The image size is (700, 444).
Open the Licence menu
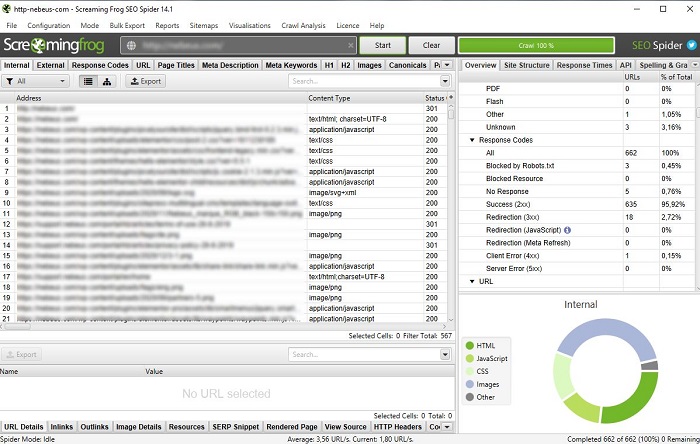348,25
